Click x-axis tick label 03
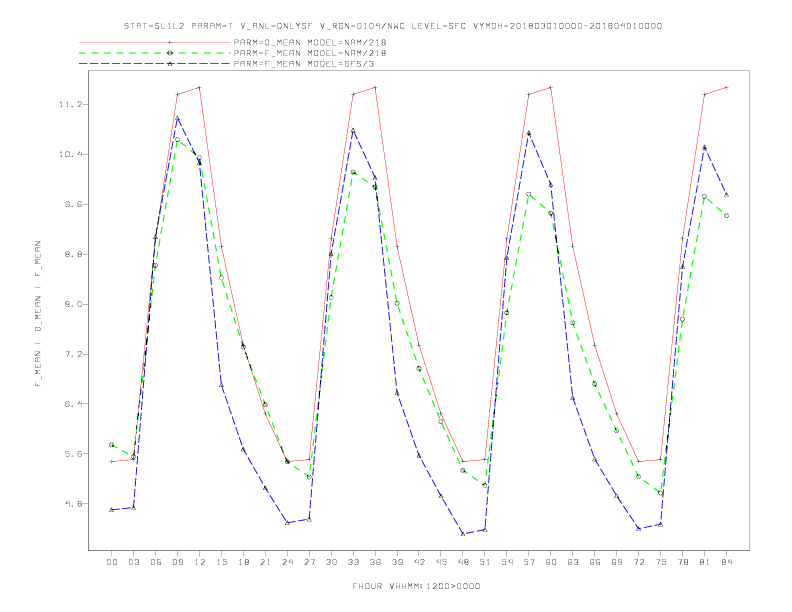792x612 pixels. tap(133, 562)
